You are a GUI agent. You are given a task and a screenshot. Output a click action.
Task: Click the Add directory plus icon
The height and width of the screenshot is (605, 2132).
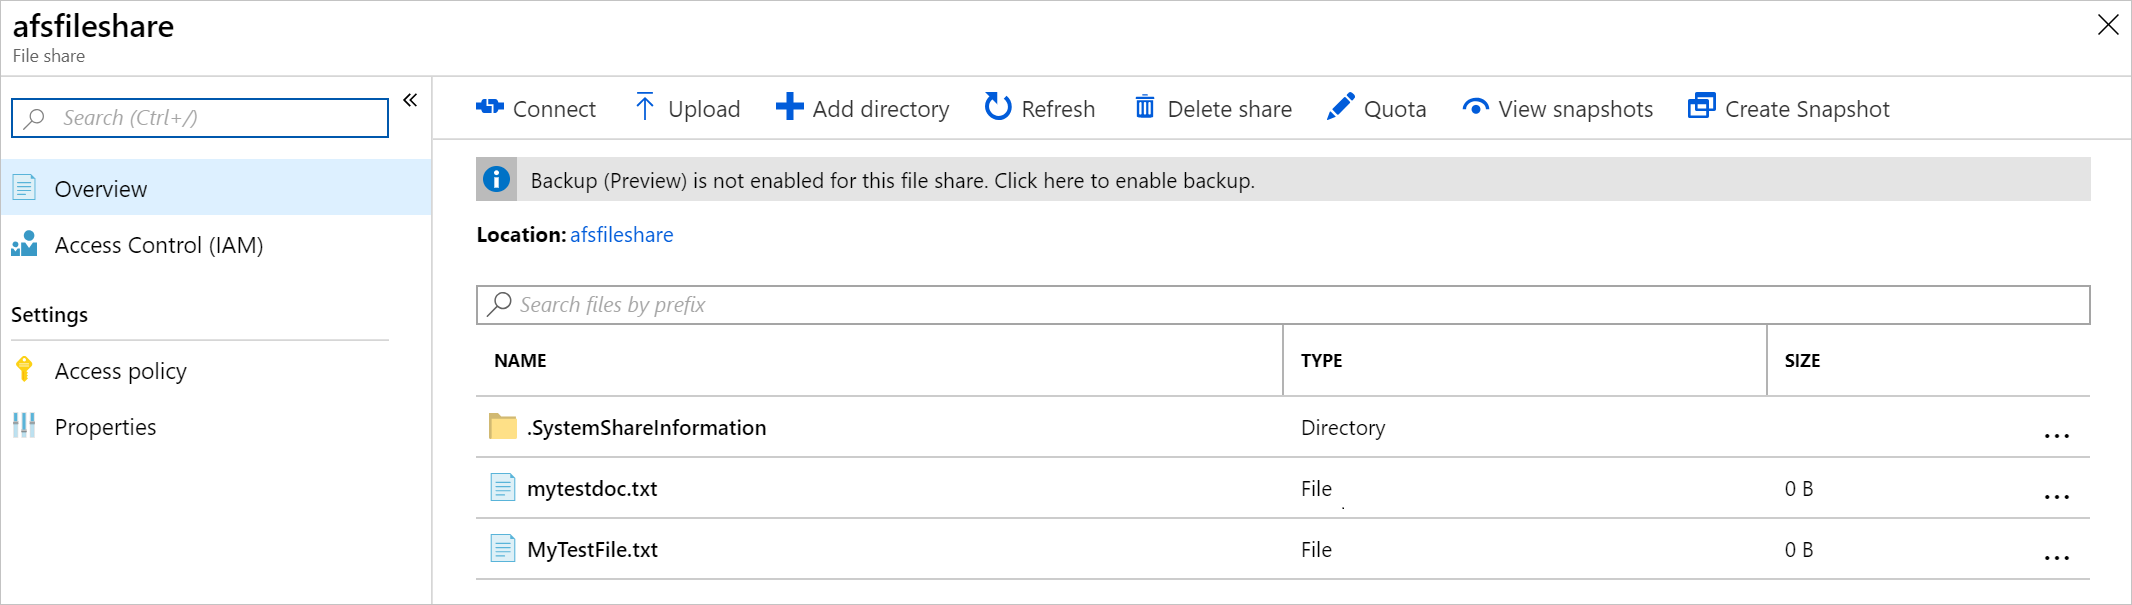(789, 107)
